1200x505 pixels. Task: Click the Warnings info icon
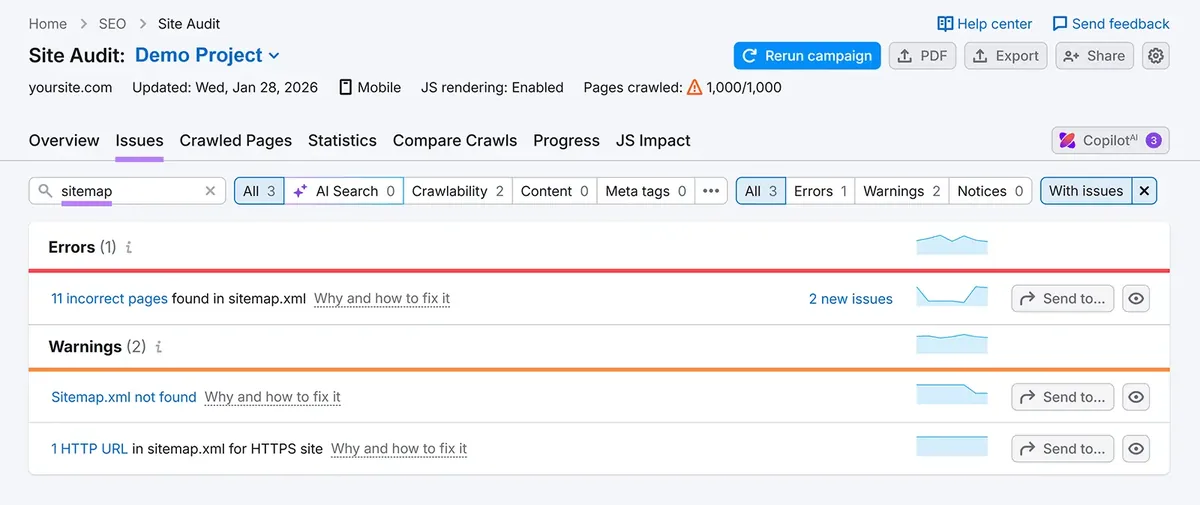pyautogui.click(x=158, y=347)
